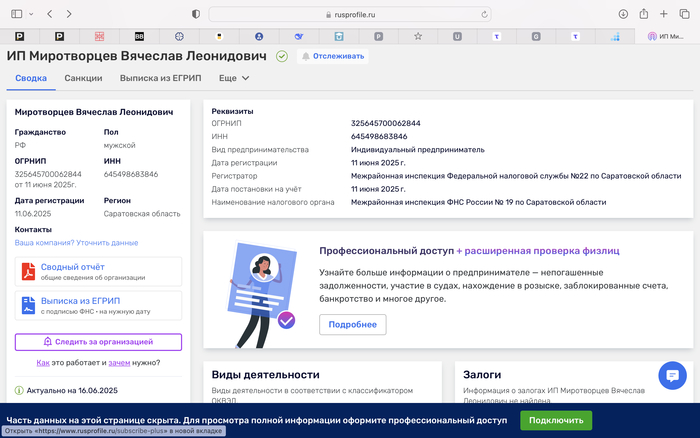This screenshot has height=438, width=700.
Task: Open the share menu icon
Action: 643,14
